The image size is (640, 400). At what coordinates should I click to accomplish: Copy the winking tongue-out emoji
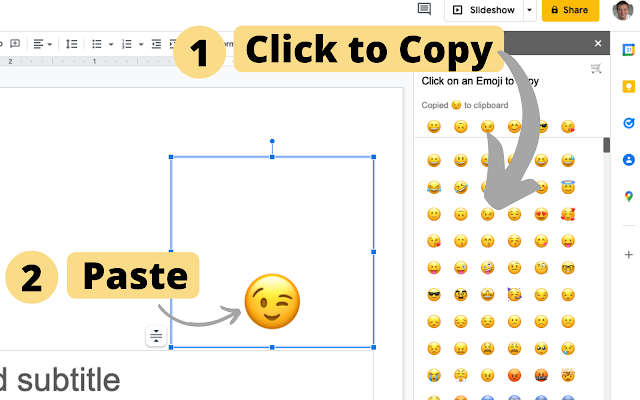coord(461,268)
